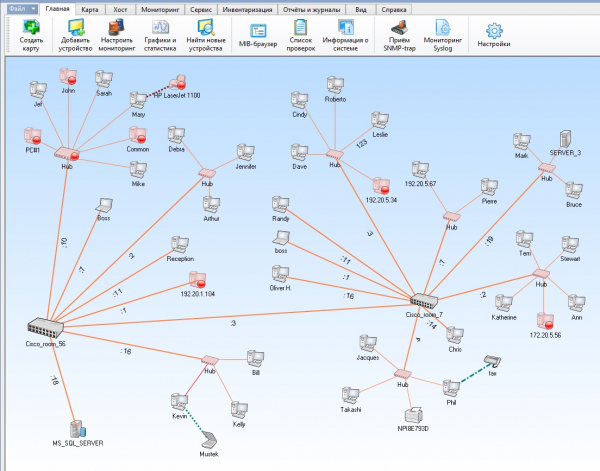Open Настройки gear icon
This screenshot has width=600, height=471.
493,31
